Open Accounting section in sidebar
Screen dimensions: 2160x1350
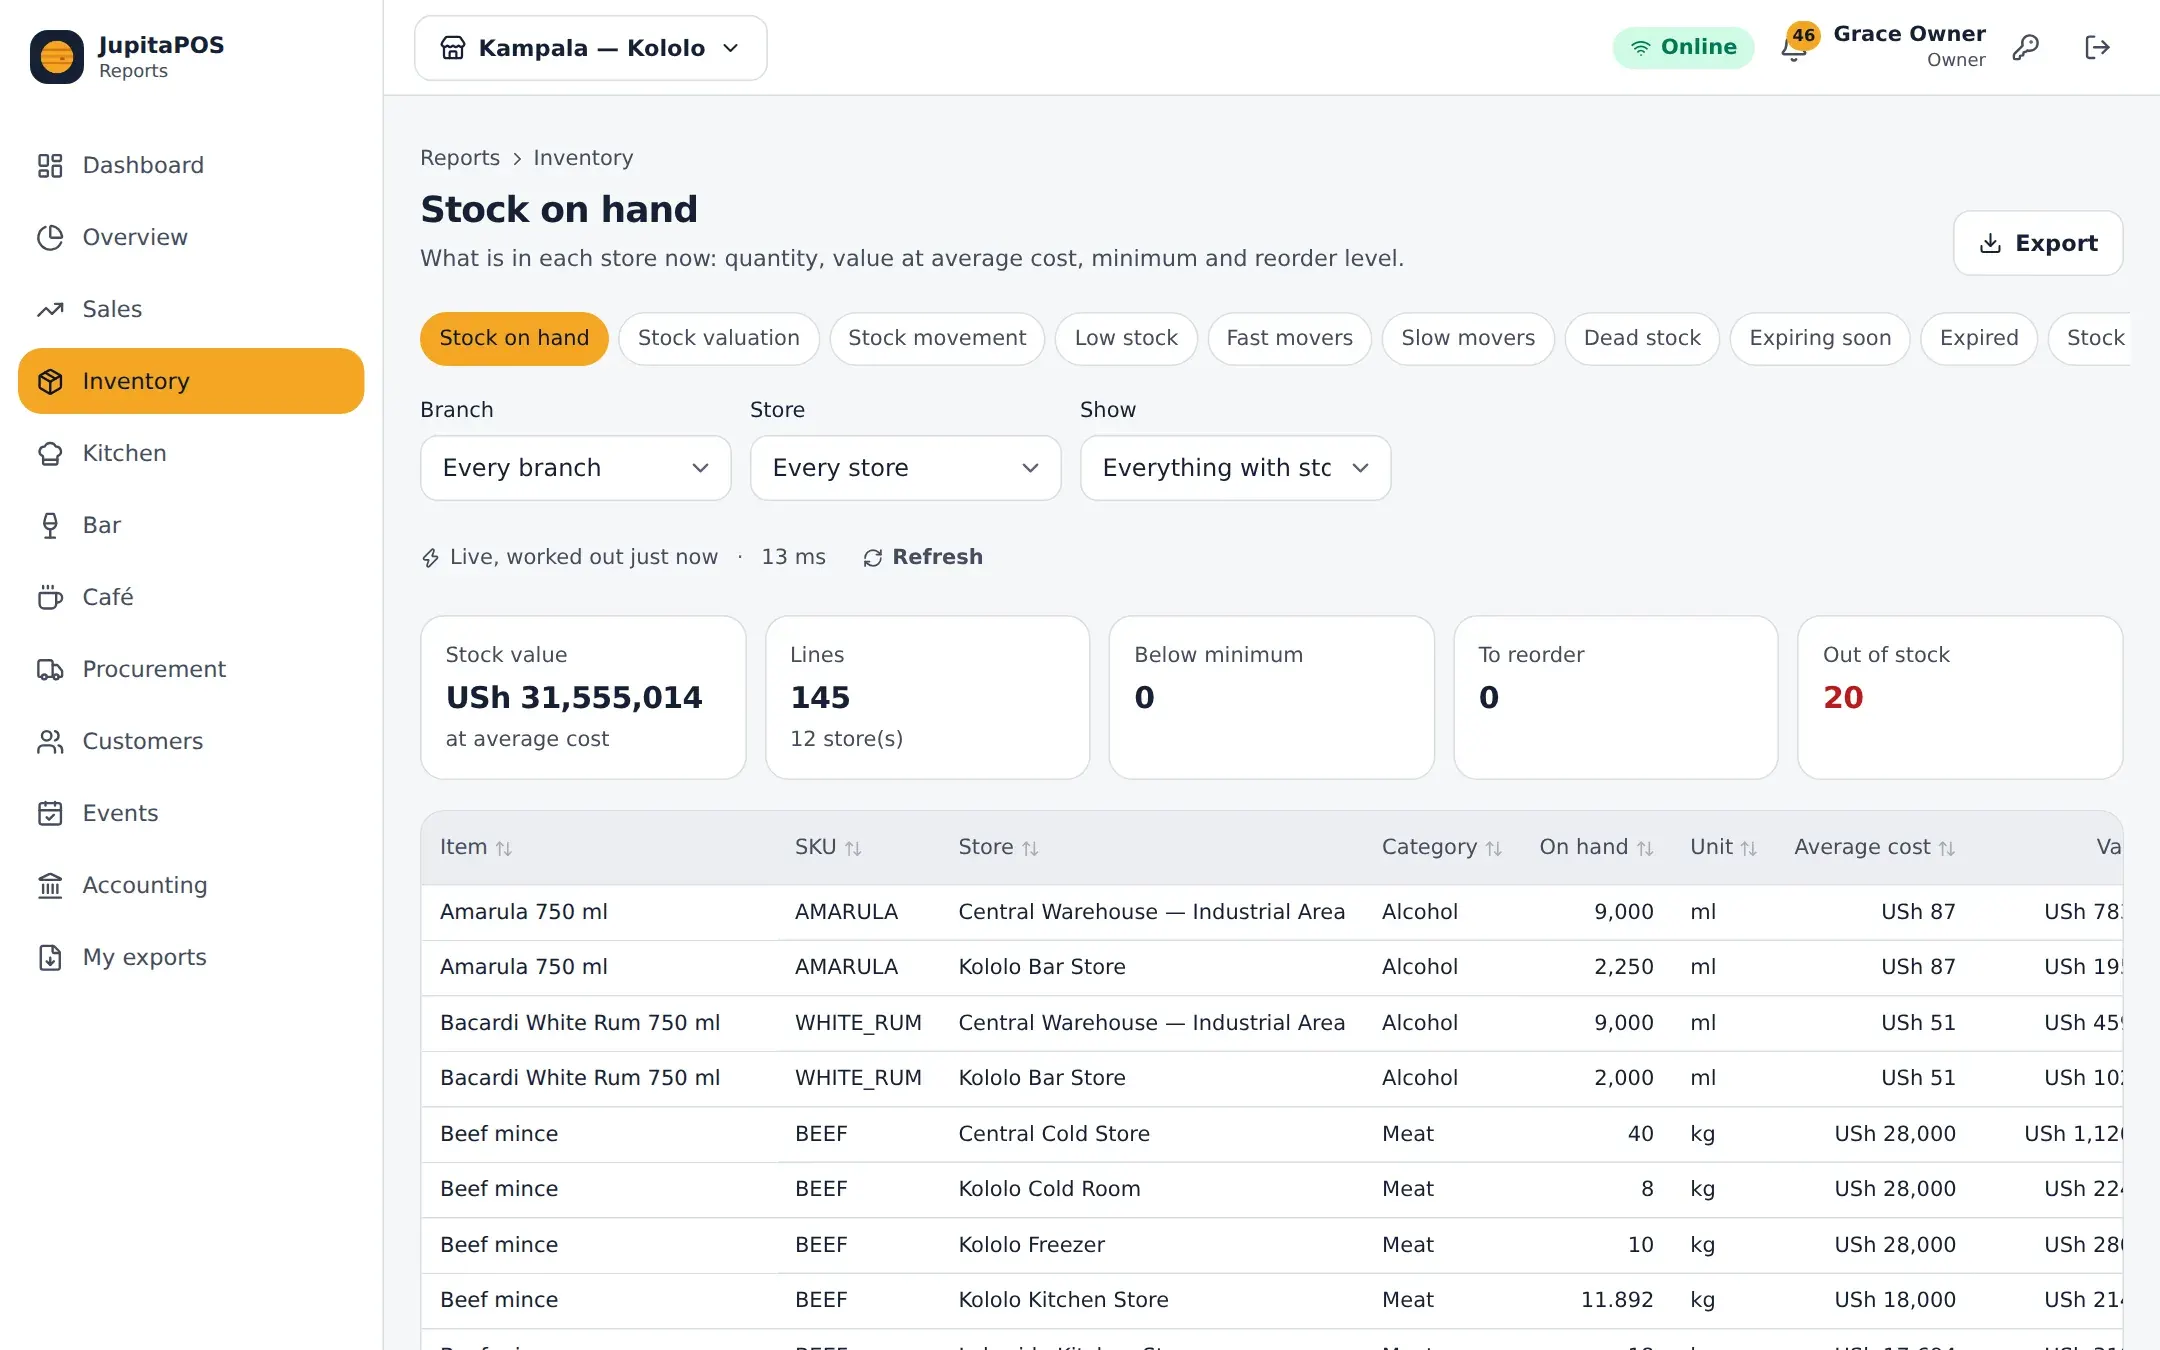[191, 885]
